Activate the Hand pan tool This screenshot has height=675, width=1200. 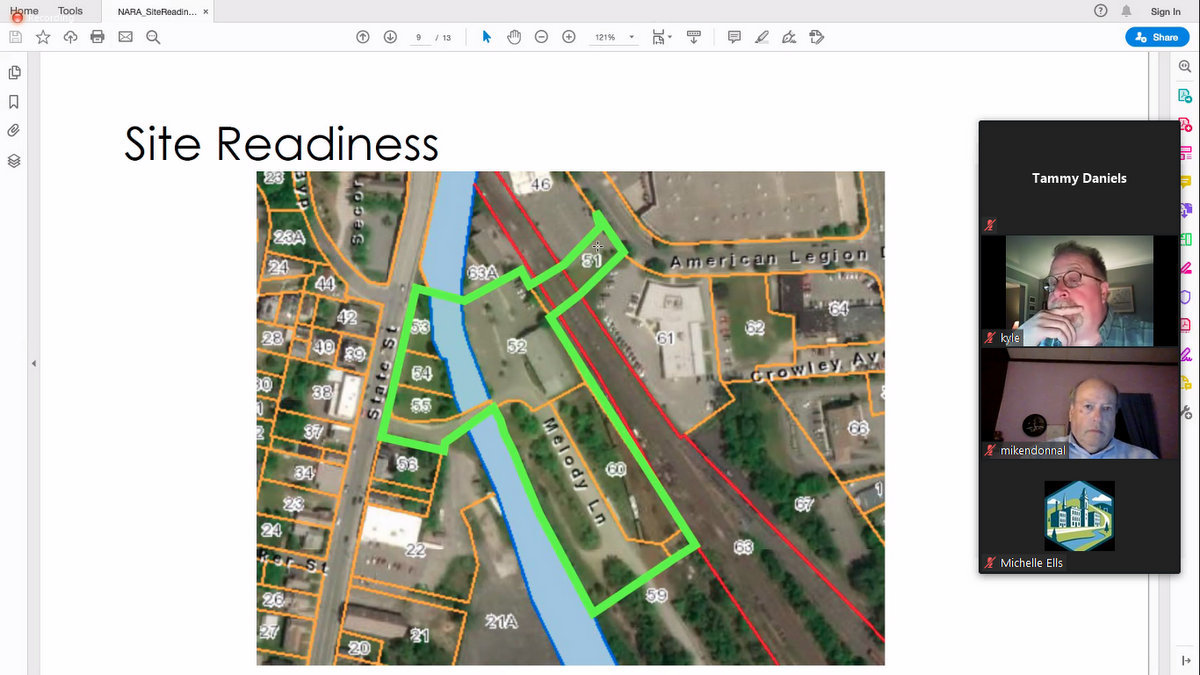(x=514, y=37)
